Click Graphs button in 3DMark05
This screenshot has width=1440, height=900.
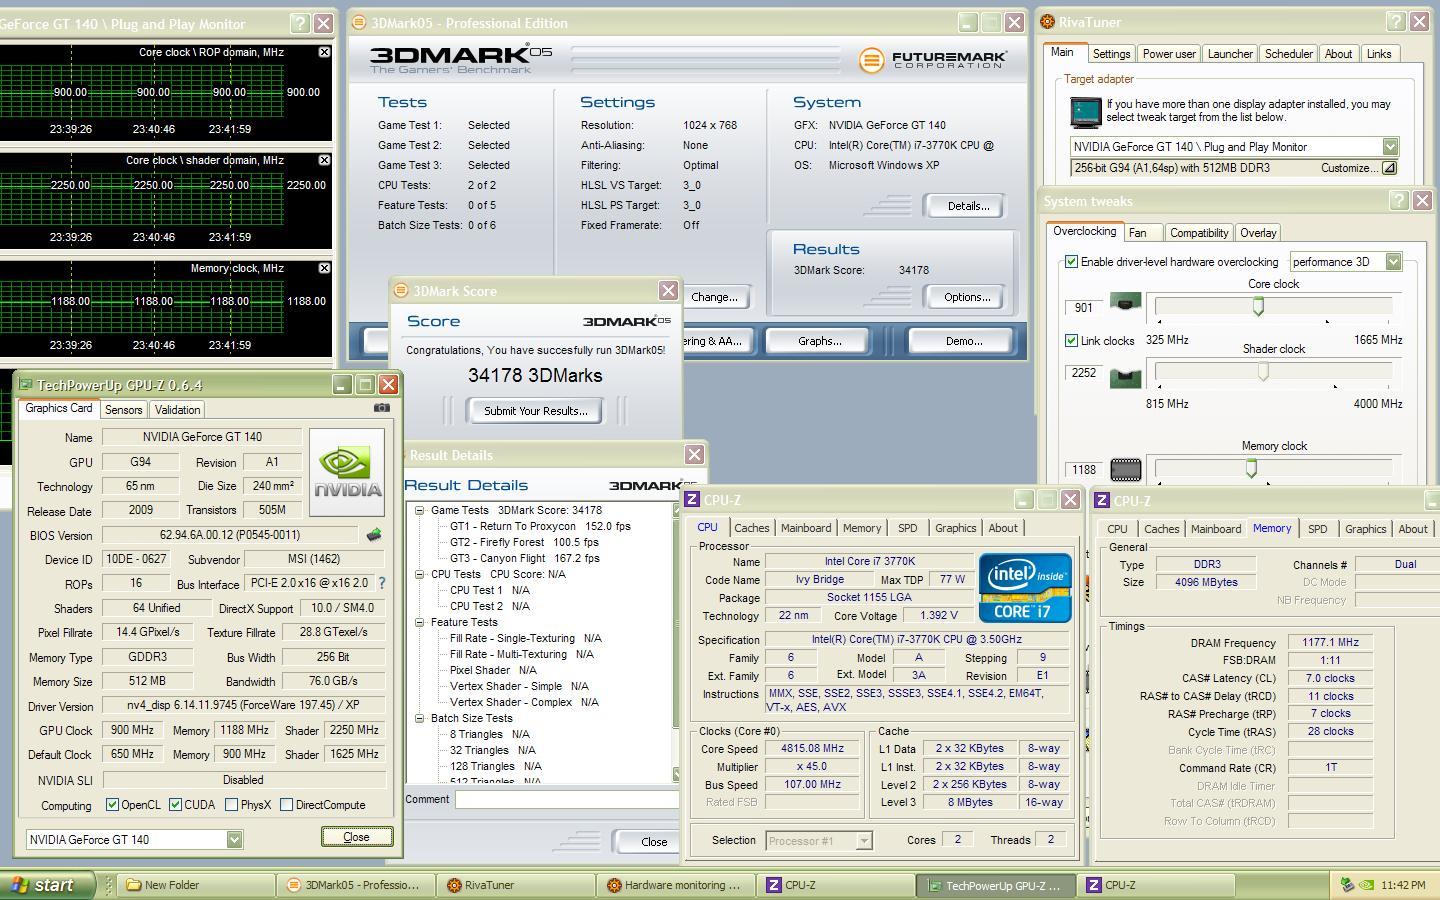819,341
